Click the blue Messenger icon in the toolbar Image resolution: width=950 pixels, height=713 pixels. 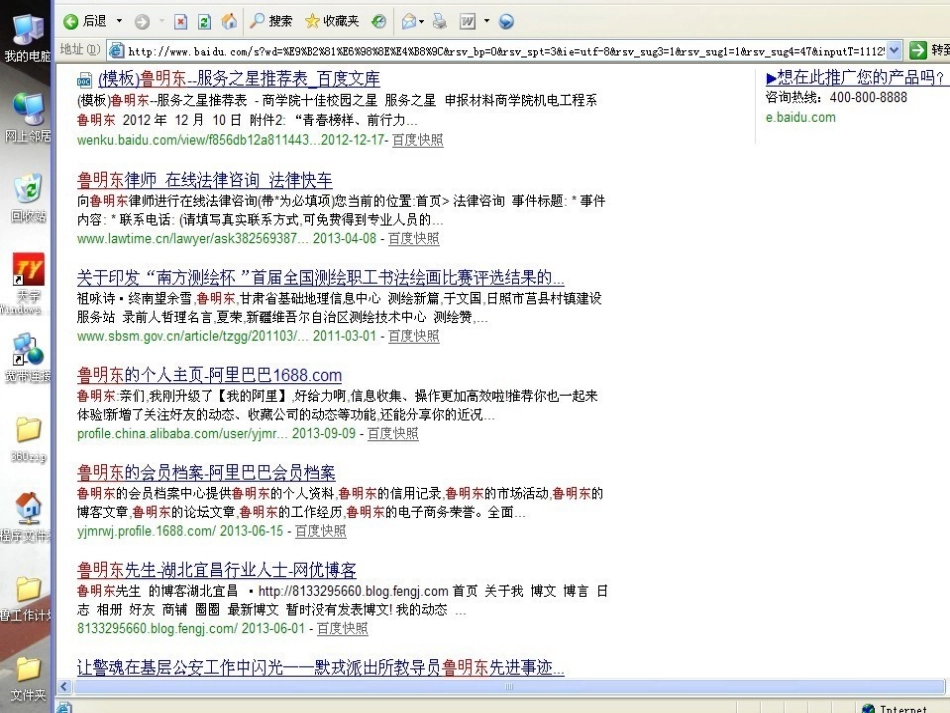tap(506, 22)
